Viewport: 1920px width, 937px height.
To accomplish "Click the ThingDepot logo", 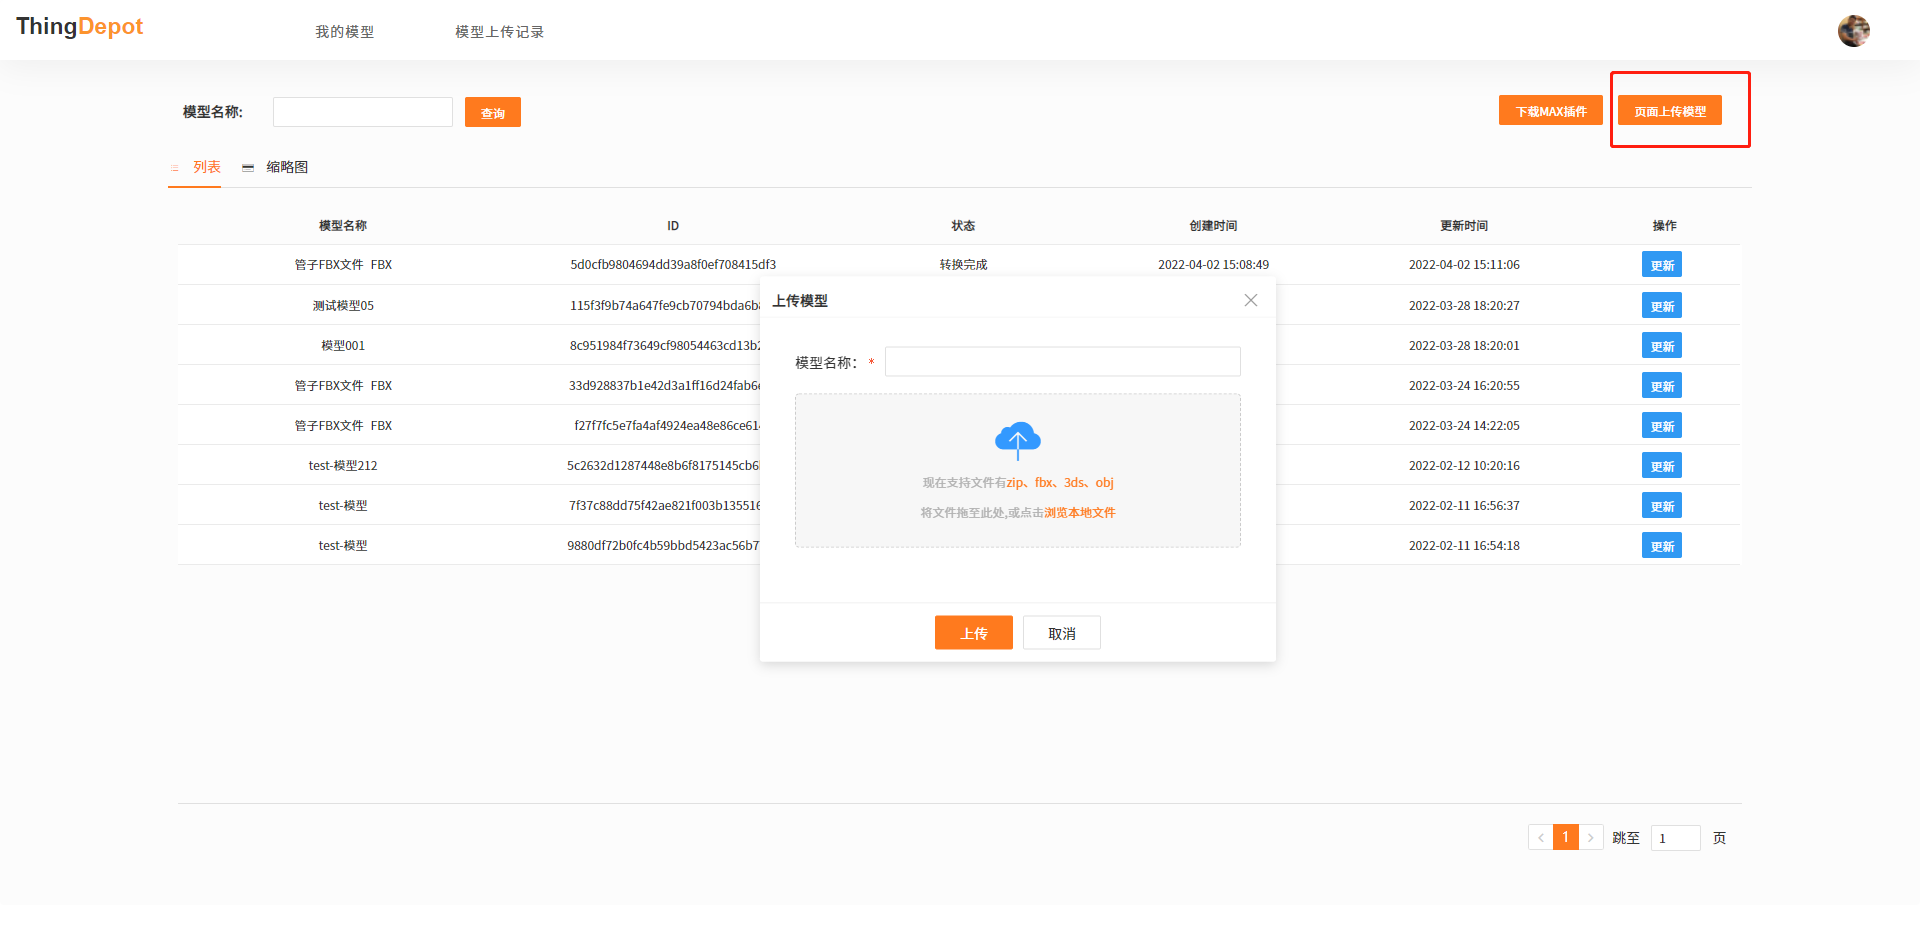I will (79, 26).
